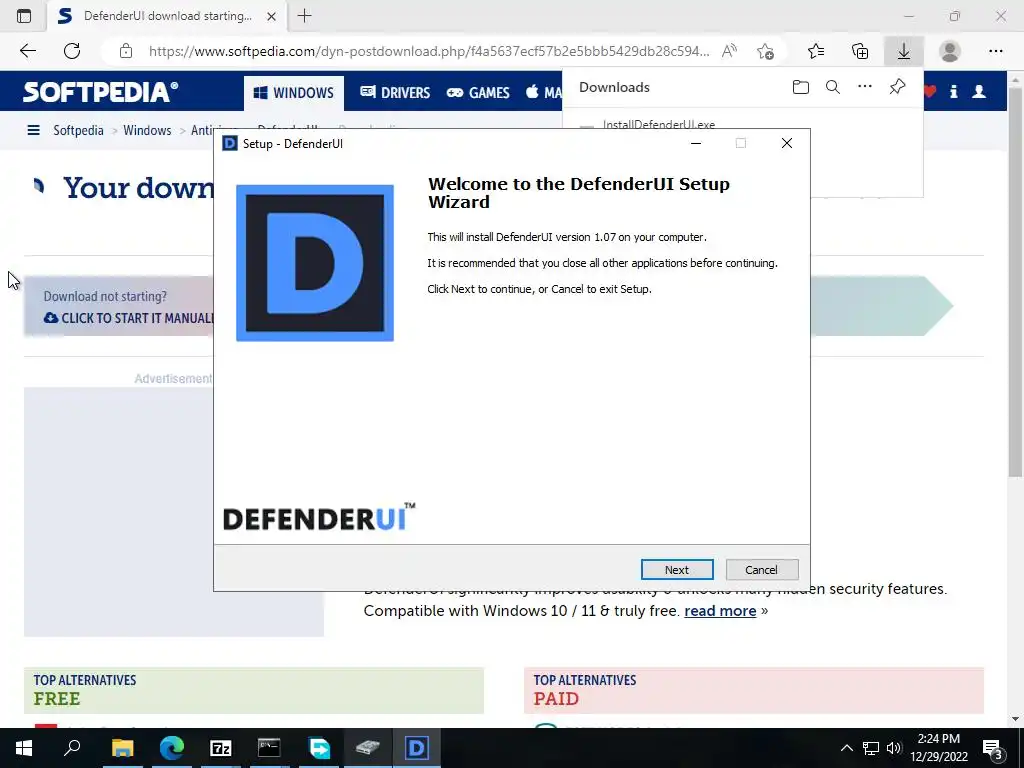
Task: Add this page to favorites star icon
Action: tap(765, 51)
